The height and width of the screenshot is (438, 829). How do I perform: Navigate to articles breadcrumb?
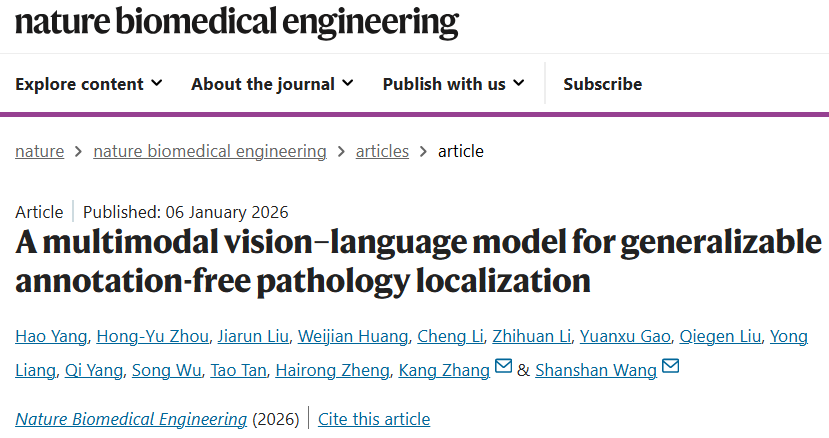point(382,151)
